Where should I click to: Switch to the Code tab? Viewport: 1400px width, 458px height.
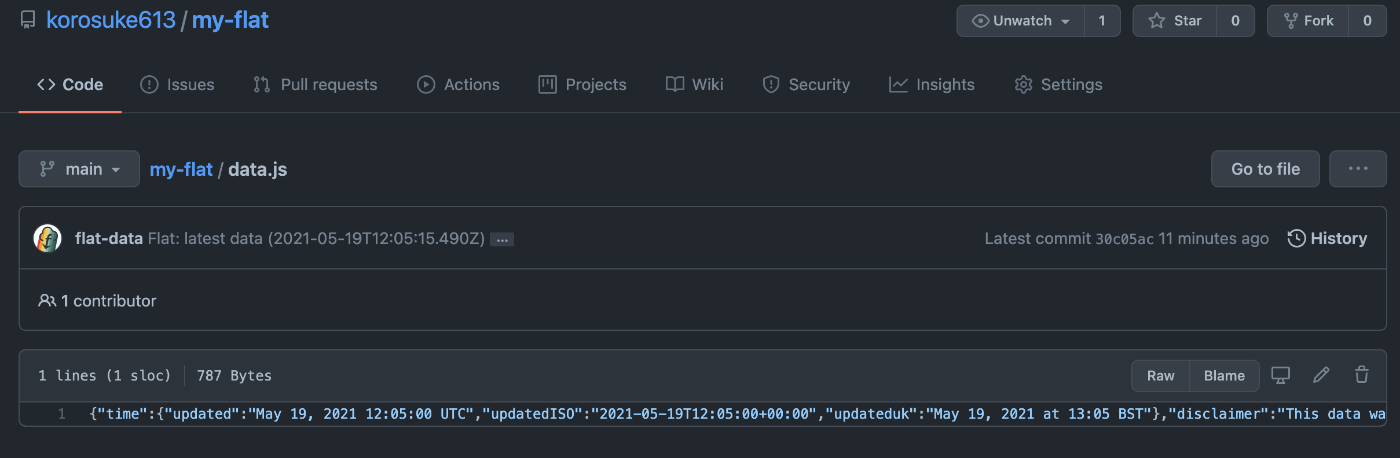[x=70, y=85]
